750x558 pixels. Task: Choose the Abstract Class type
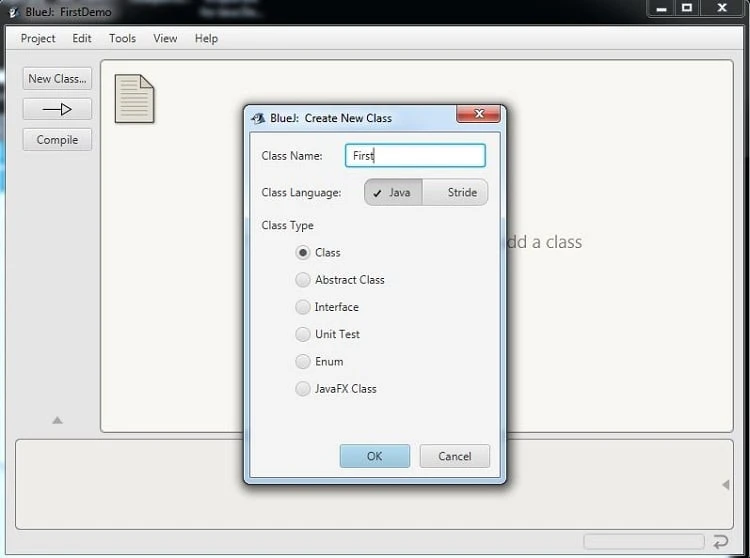(x=303, y=280)
